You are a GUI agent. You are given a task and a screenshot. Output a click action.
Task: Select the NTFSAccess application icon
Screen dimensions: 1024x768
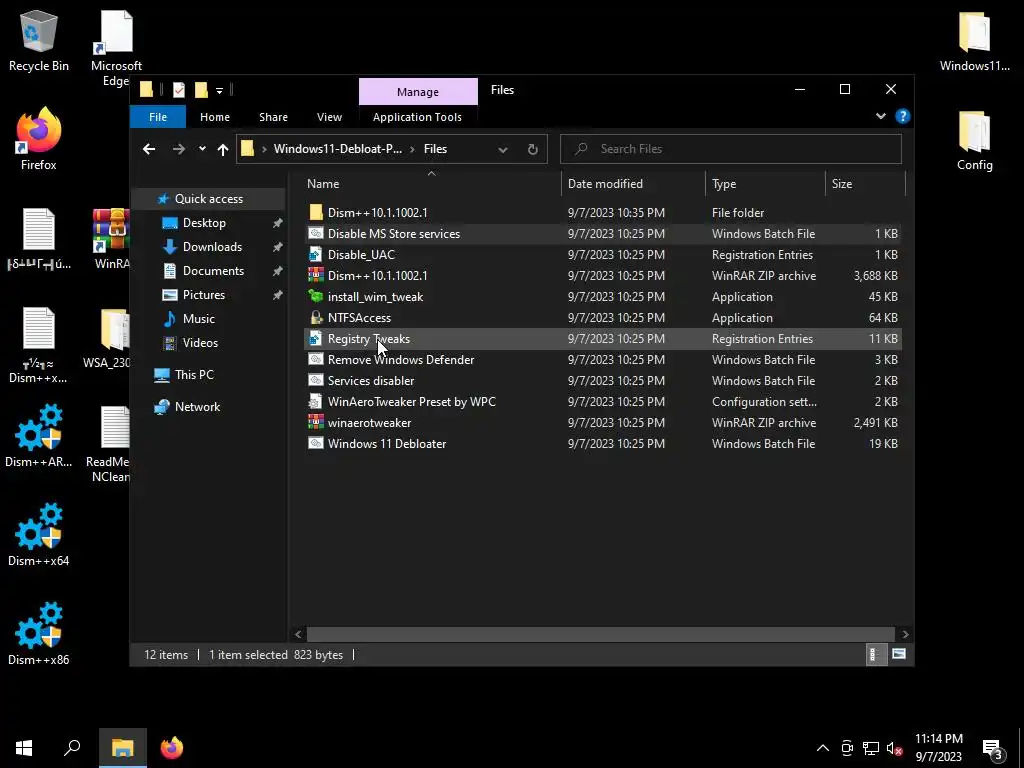click(316, 317)
